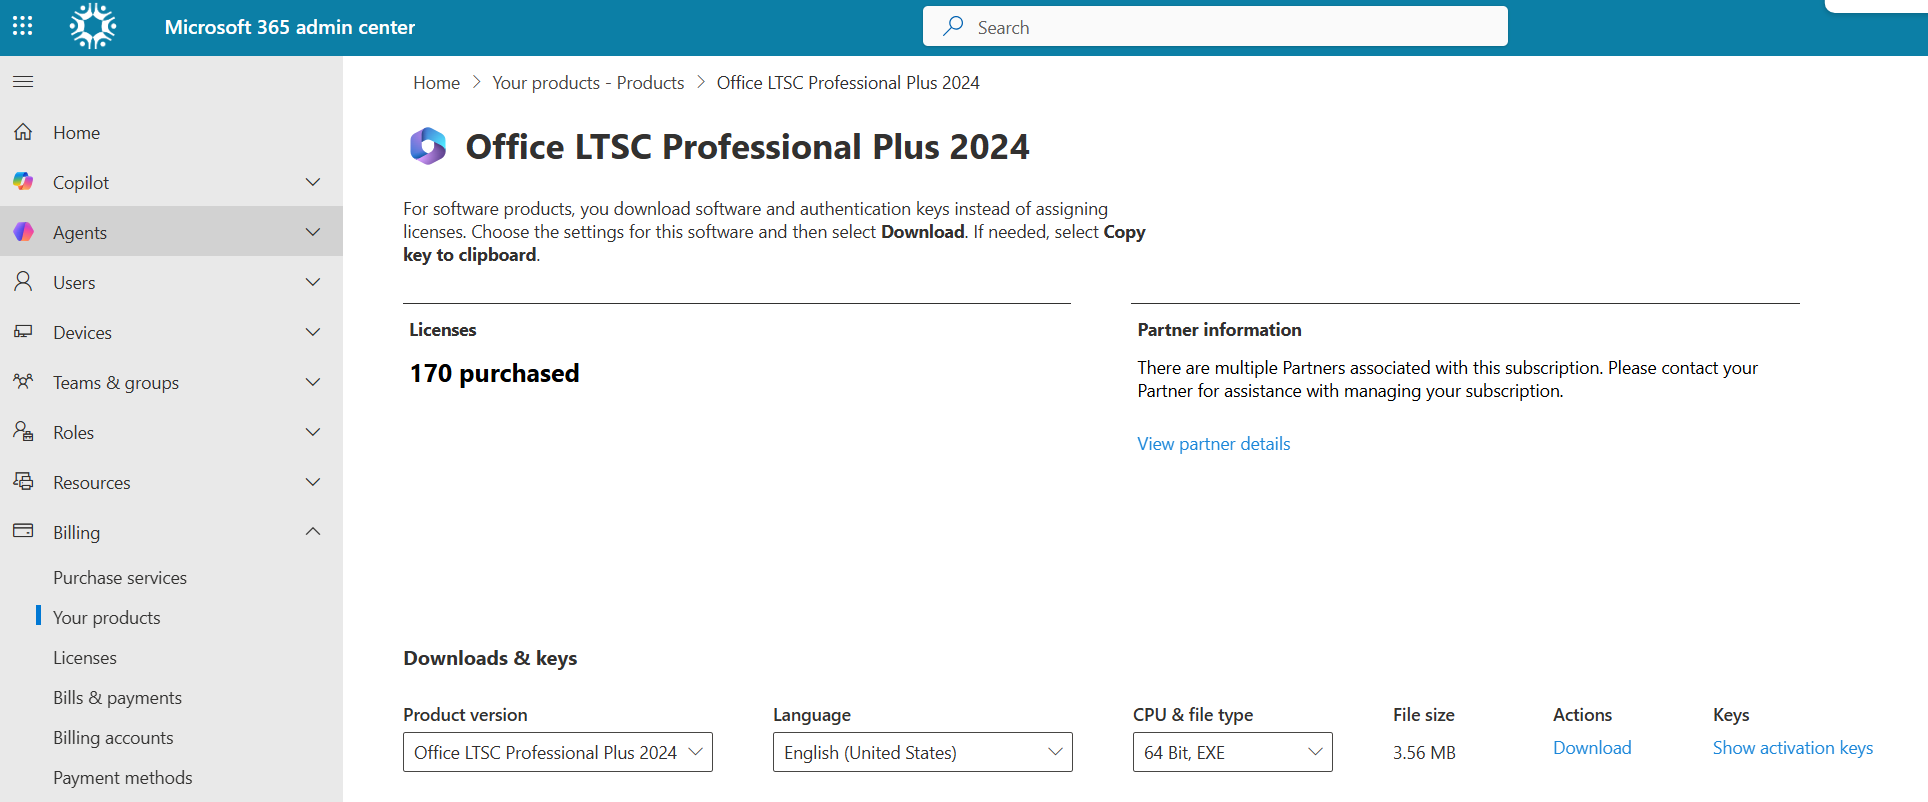
Task: Expand the Users section chevron
Action: (313, 282)
